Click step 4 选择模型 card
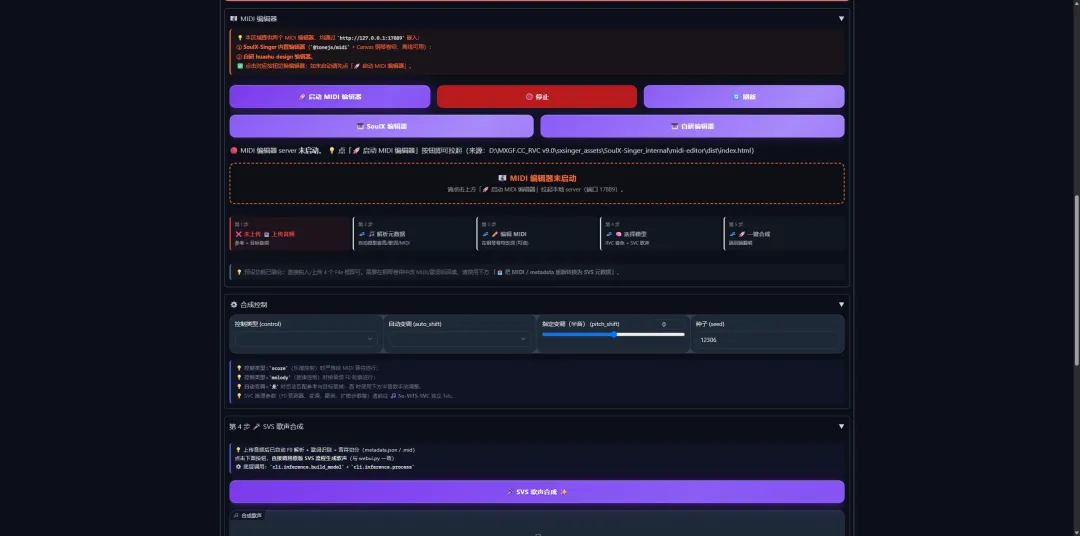The height and width of the screenshot is (536, 1080). coord(661,234)
